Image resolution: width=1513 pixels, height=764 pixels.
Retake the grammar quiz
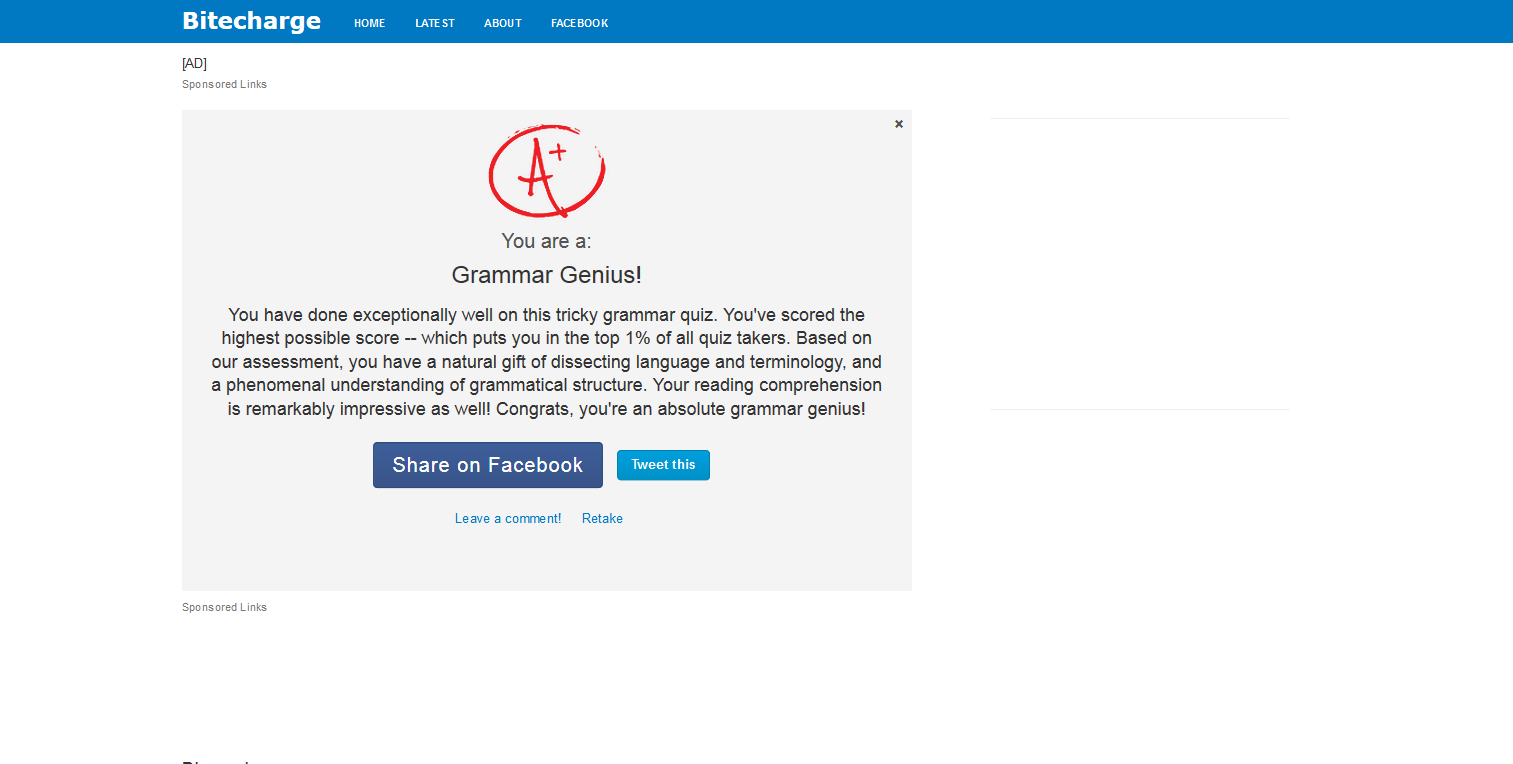[602, 518]
